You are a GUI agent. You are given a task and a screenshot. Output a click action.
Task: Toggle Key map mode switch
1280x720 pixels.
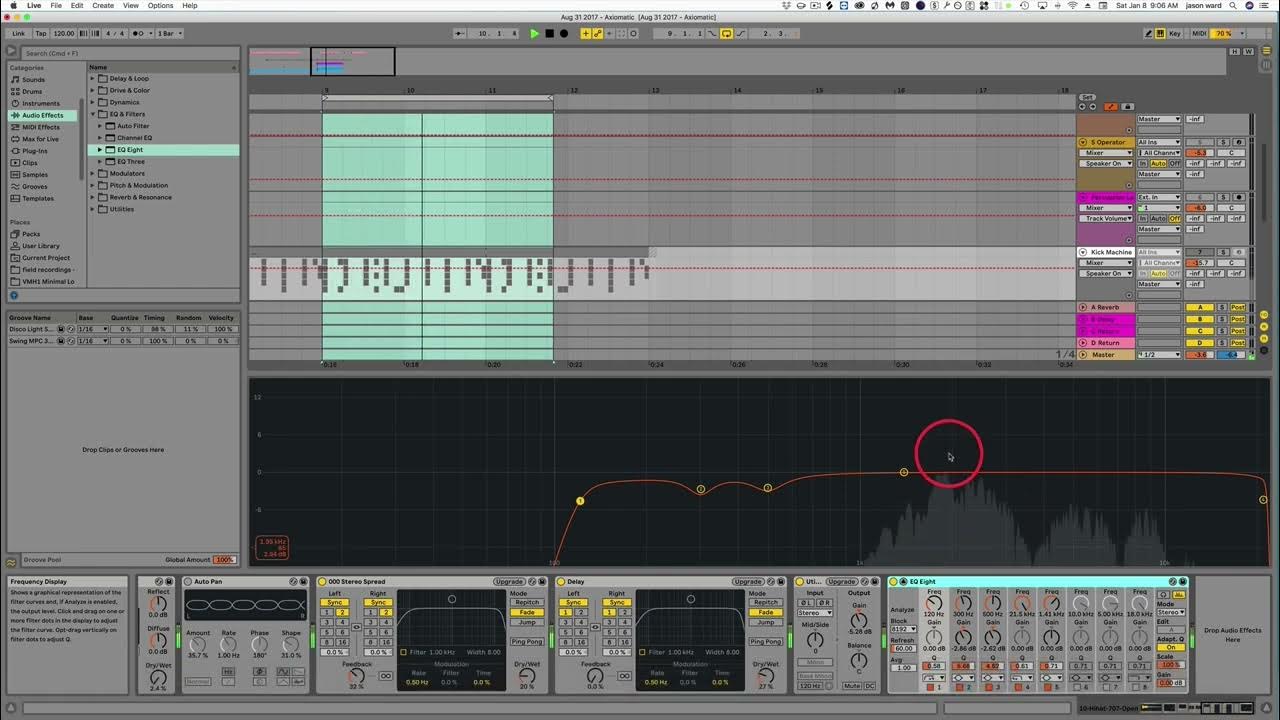coord(1174,33)
